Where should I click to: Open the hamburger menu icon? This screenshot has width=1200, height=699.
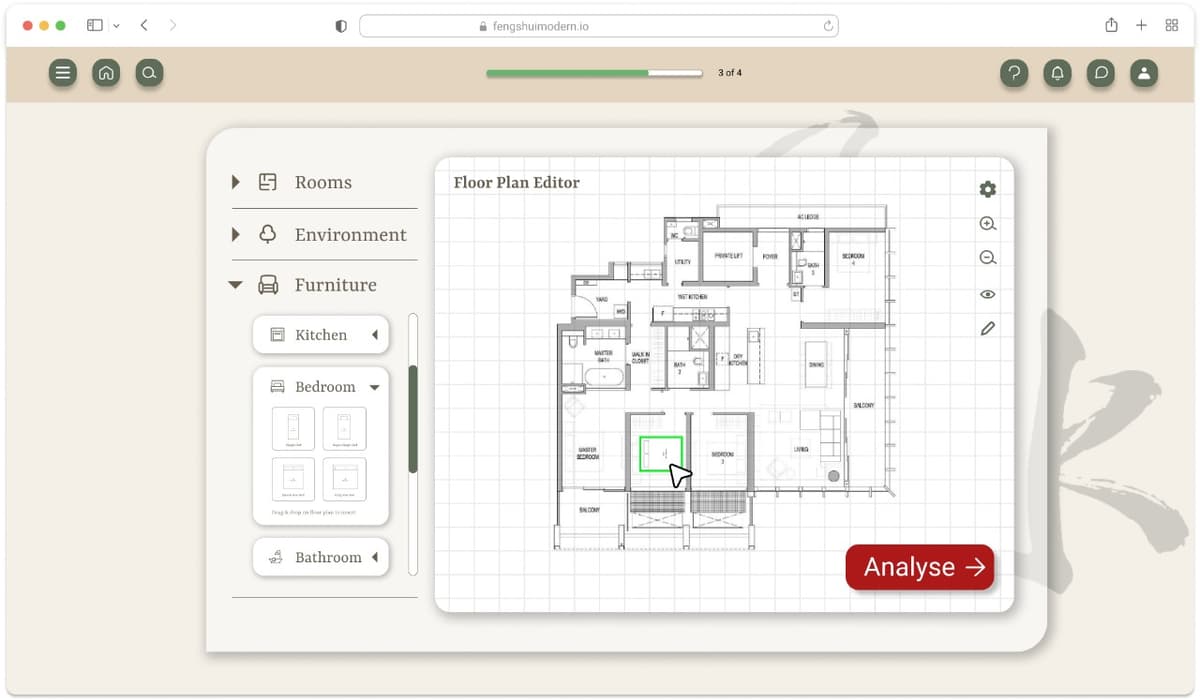[62, 72]
